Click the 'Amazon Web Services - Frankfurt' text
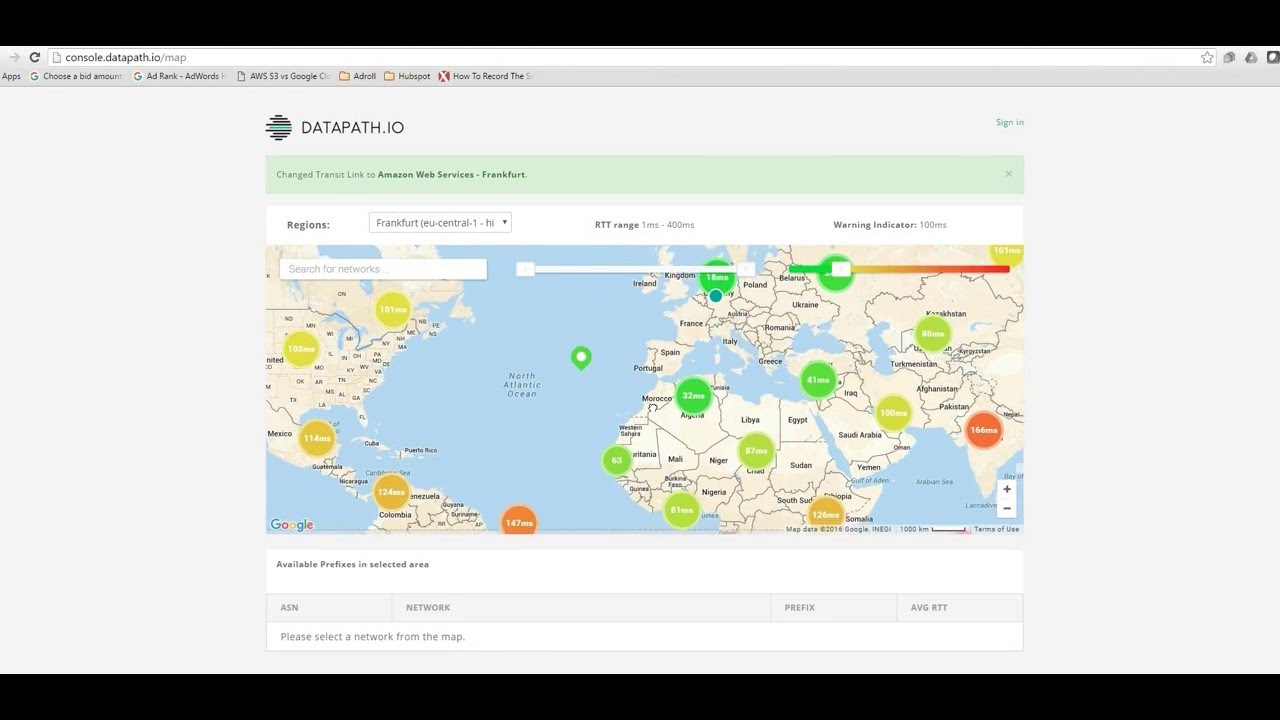This screenshot has height=720, width=1280. (451, 174)
